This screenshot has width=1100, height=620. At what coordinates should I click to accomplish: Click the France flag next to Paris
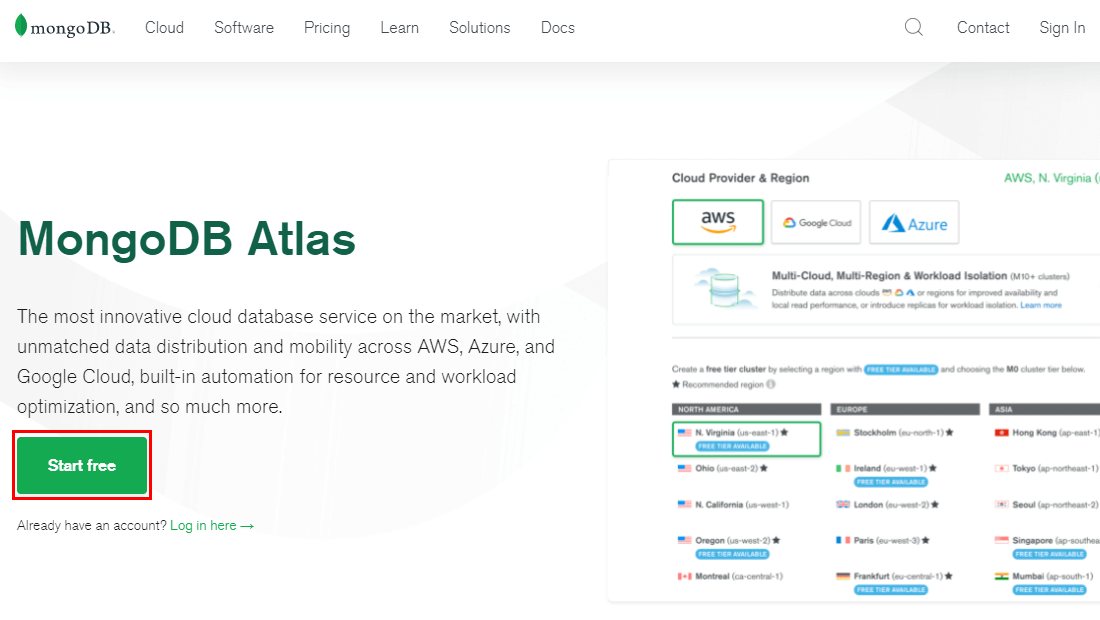tap(843, 541)
